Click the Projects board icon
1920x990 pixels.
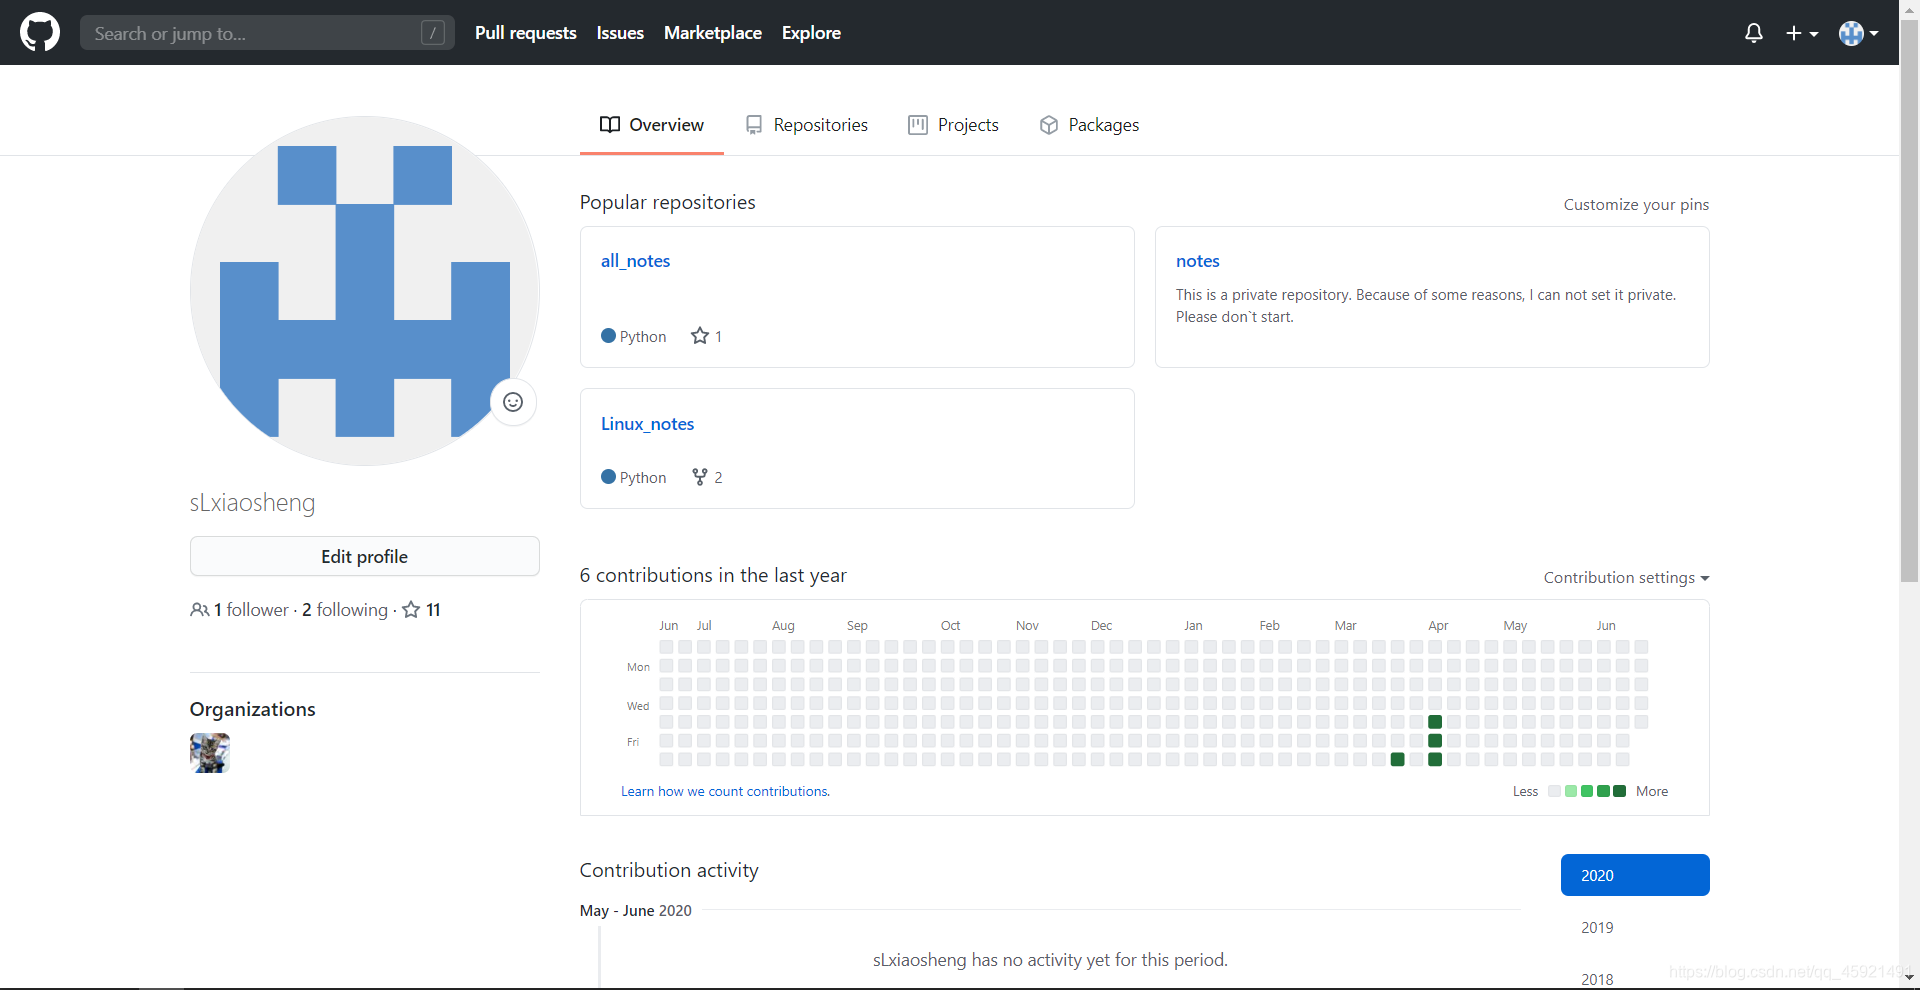918,125
